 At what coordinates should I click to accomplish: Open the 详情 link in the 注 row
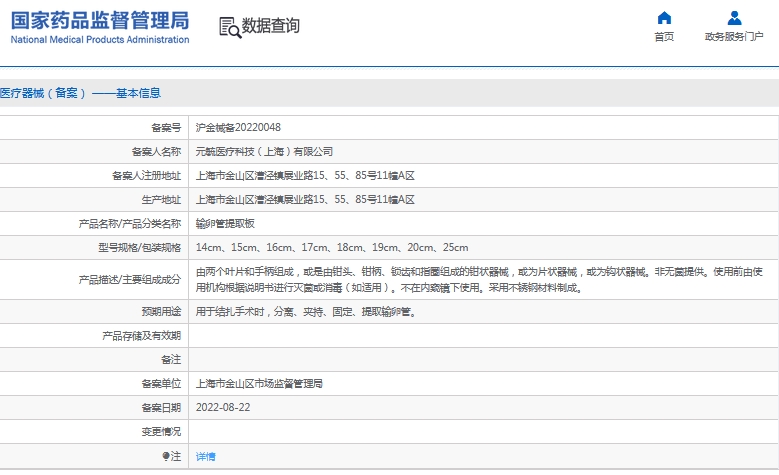206,456
